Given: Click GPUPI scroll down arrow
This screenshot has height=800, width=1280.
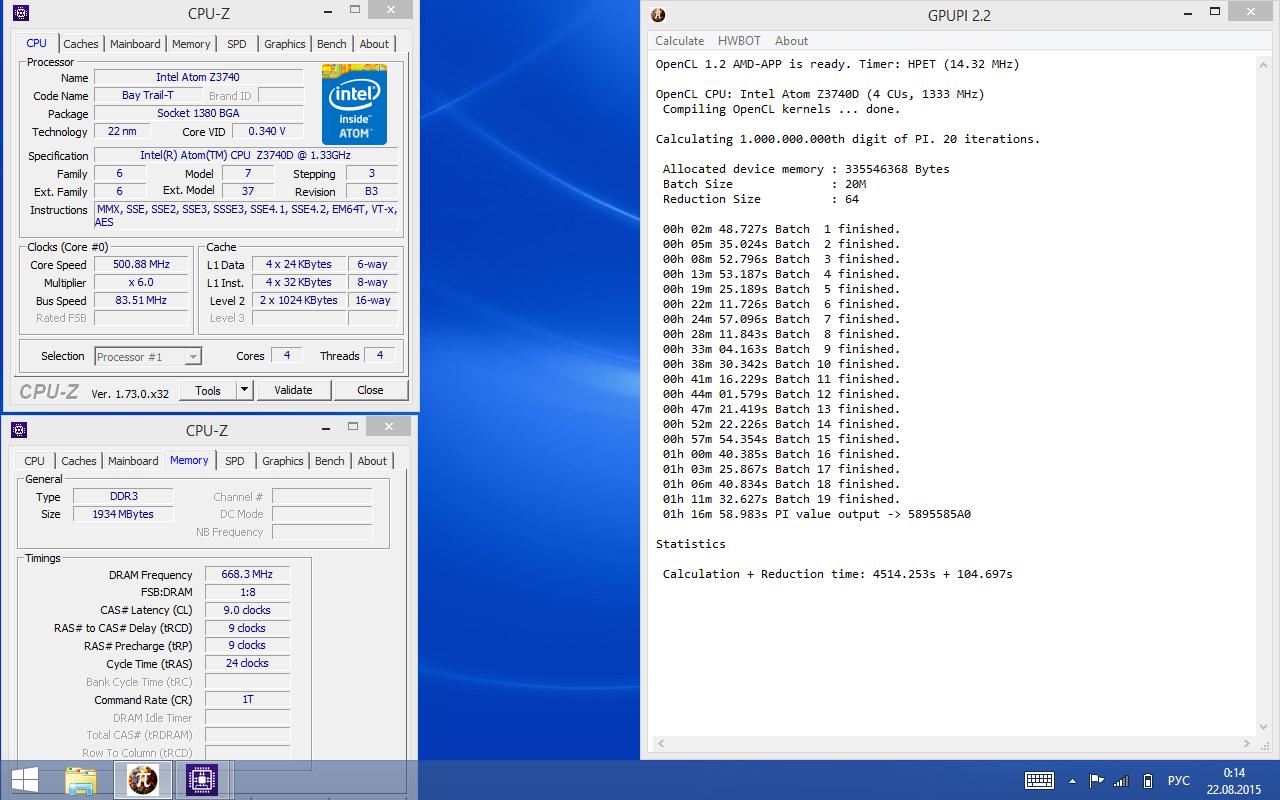Looking at the screenshot, I should (x=1261, y=728).
